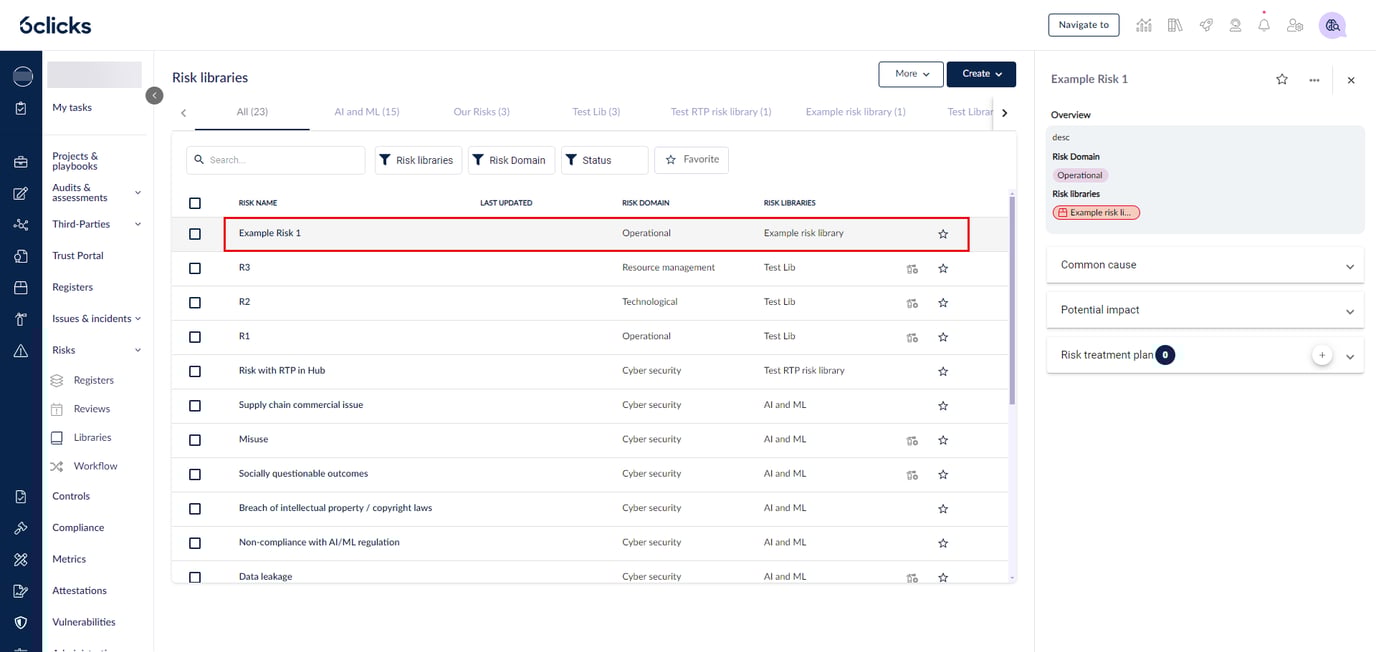The height and width of the screenshot is (652, 1376).
Task: Open the Create dropdown button
Action: (x=981, y=74)
